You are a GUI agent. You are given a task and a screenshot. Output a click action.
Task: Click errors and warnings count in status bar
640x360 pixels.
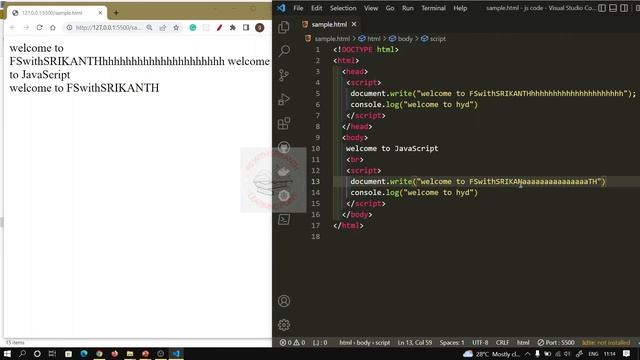pyautogui.click(x=292, y=342)
